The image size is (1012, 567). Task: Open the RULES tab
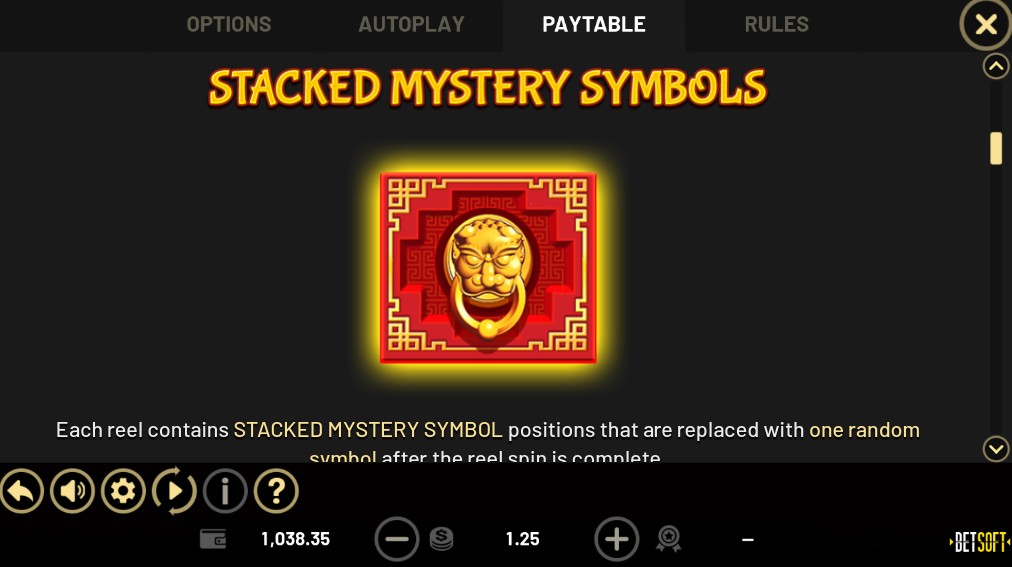point(776,25)
